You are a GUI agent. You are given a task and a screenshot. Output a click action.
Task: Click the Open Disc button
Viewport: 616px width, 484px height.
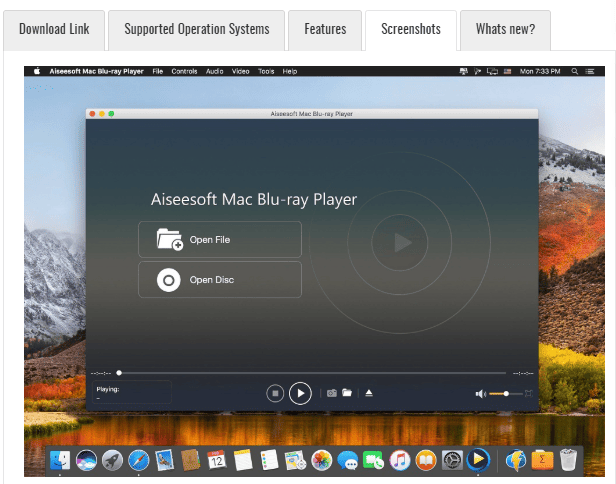[220, 280]
